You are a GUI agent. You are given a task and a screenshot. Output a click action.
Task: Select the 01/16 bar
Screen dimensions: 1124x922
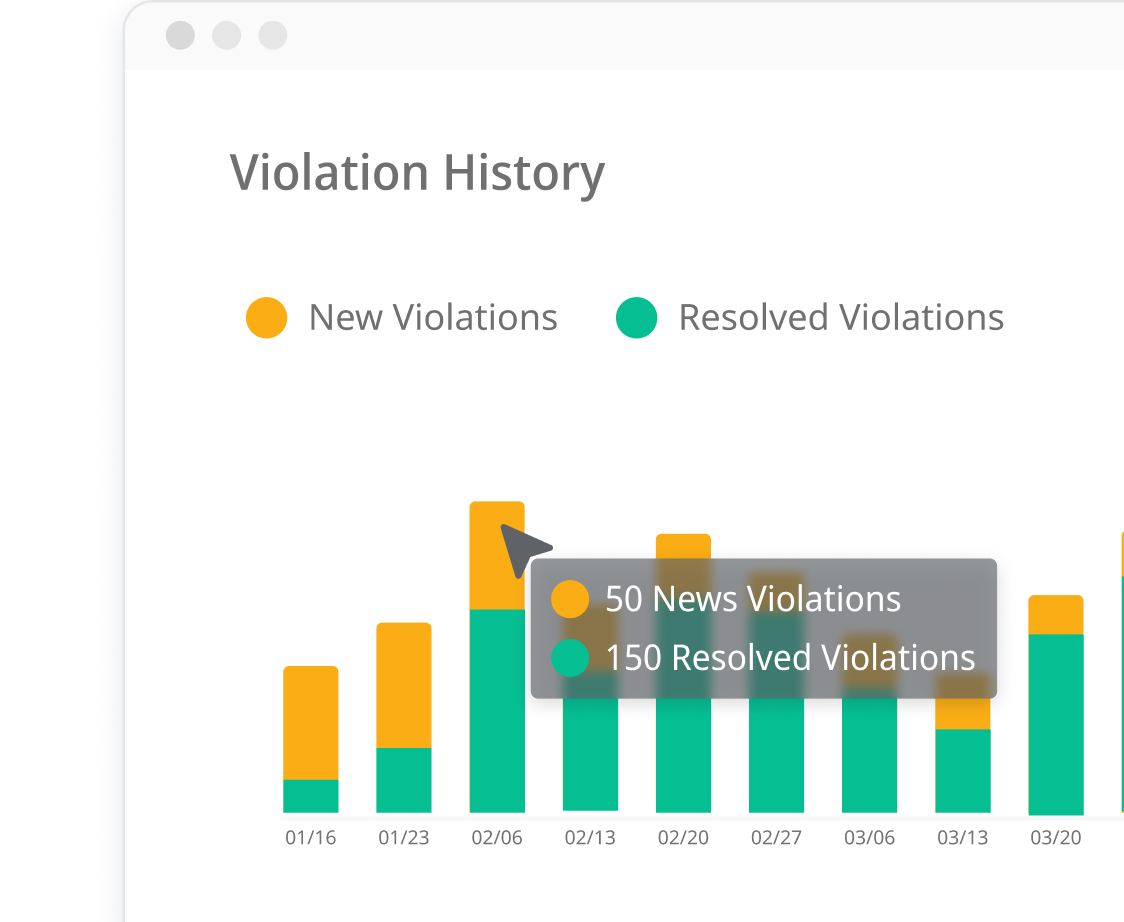311,740
